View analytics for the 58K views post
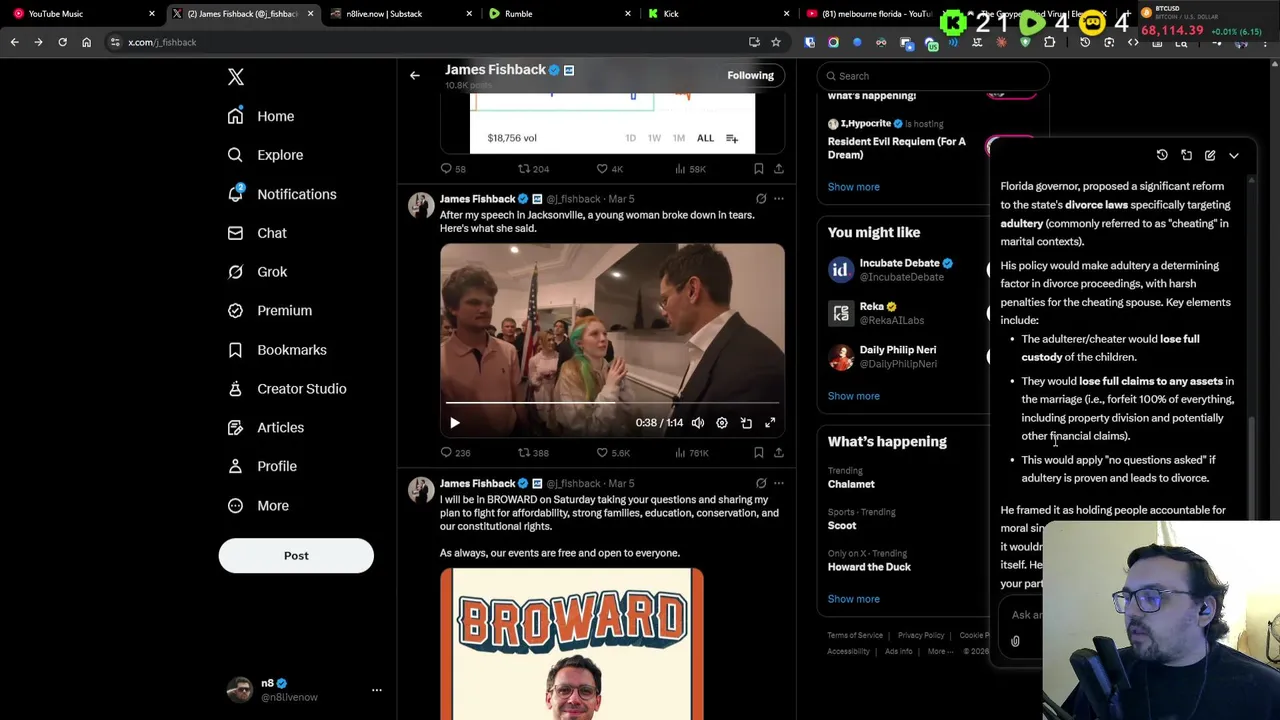Image resolution: width=1280 pixels, height=720 pixels. click(x=690, y=169)
